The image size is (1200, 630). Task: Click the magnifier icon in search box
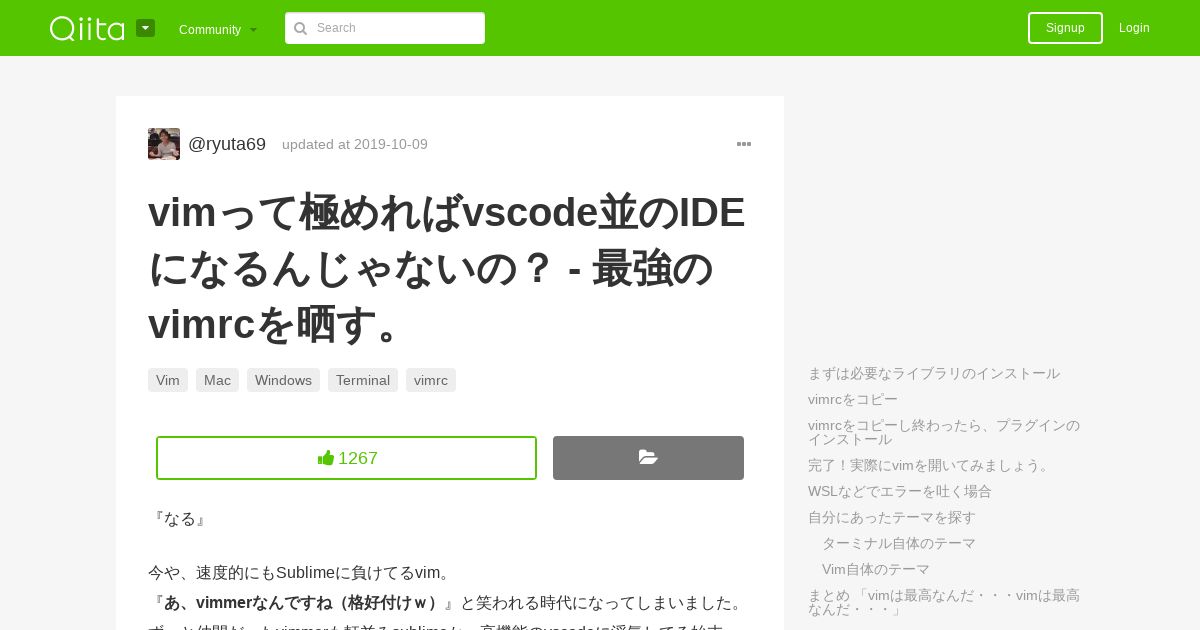click(x=300, y=28)
